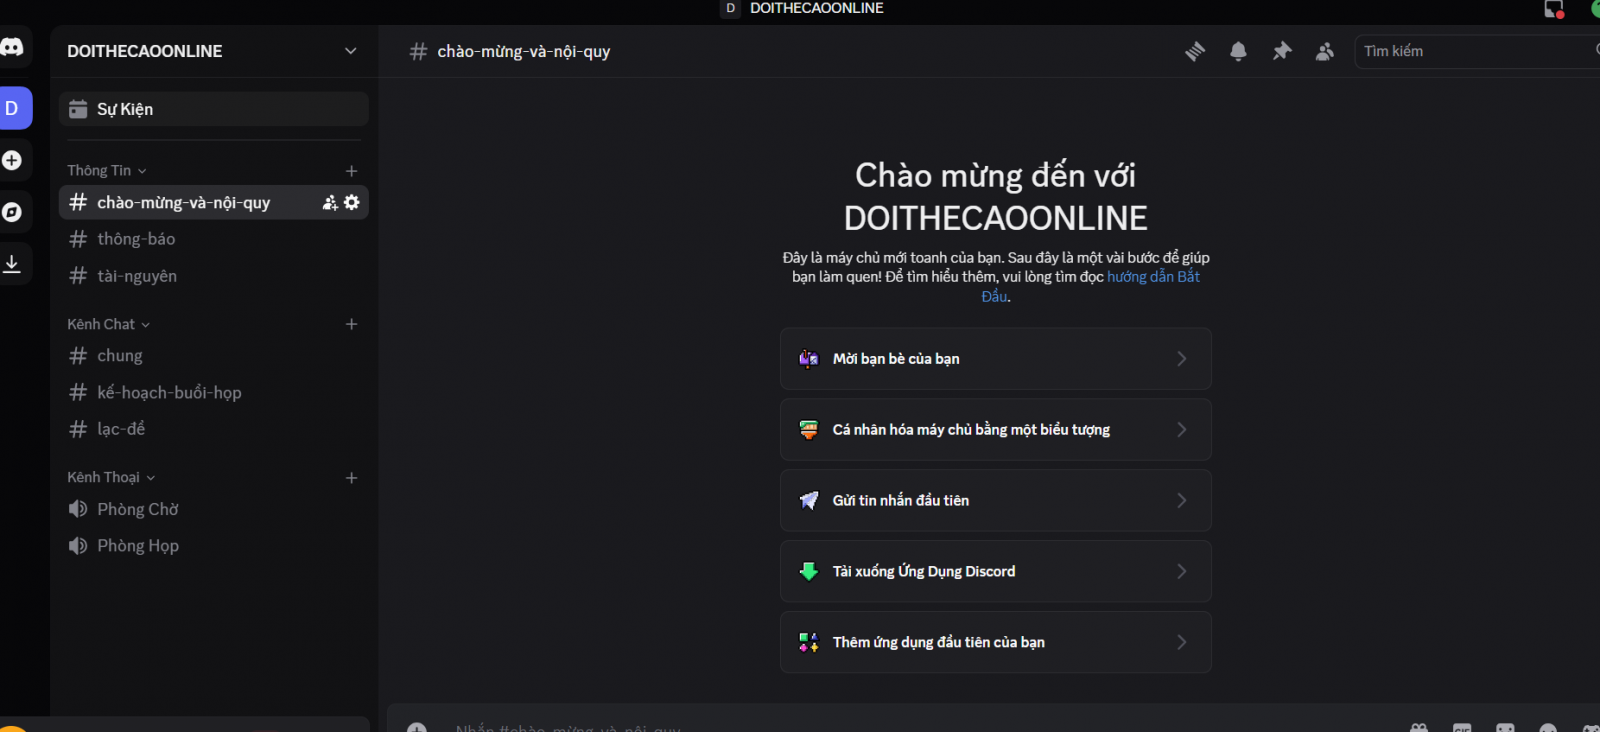Collapse the Thông Tin category
The width and height of the screenshot is (1600, 732).
[107, 171]
